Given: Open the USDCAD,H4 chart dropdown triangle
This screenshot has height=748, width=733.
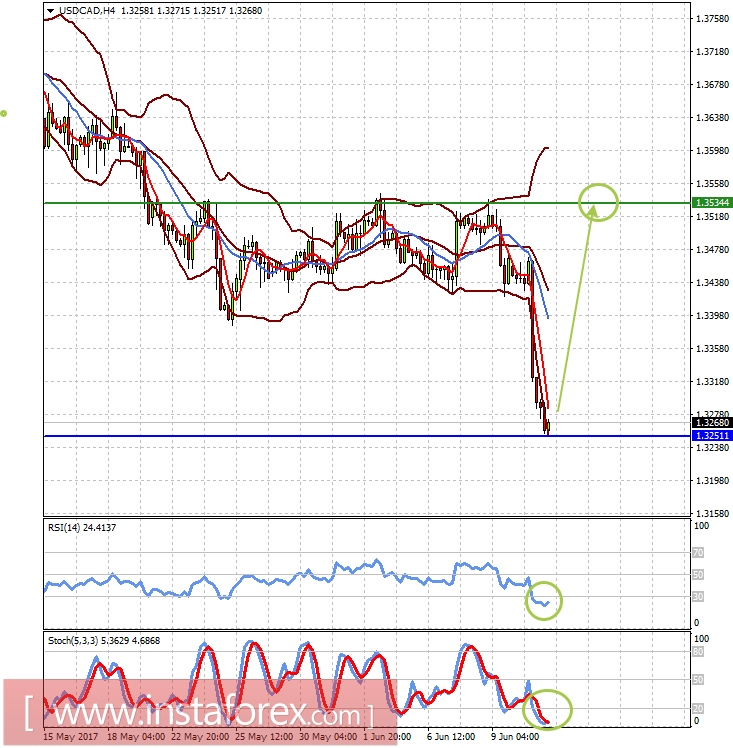Looking at the screenshot, I should tap(51, 10).
